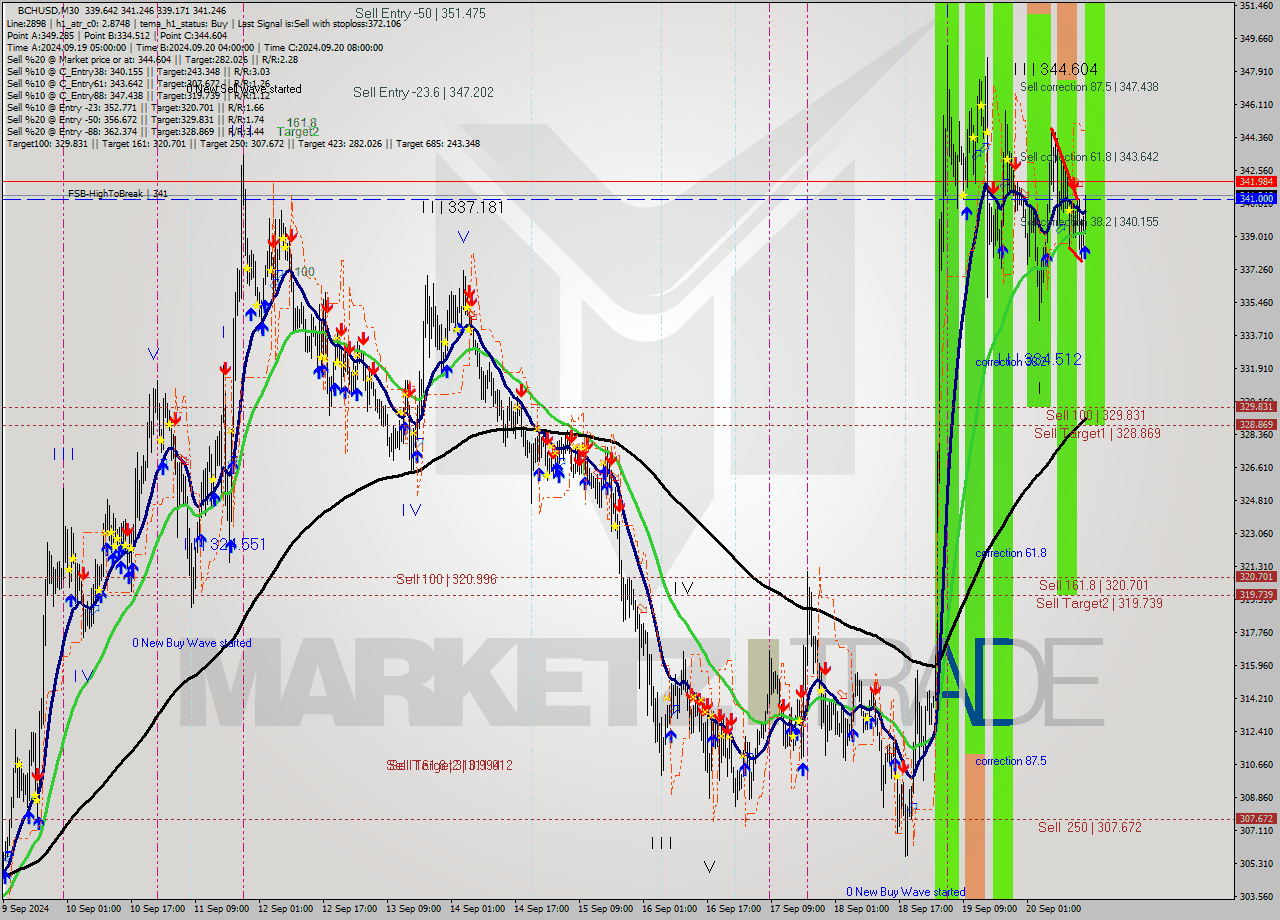This screenshot has height=920, width=1280.
Task: Click the 'Sell Target2 | 319.739' label
Action: tap(1099, 603)
